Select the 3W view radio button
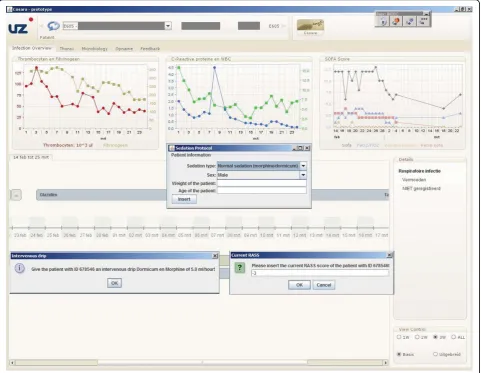The height and width of the screenshot is (373, 481). 435,337
